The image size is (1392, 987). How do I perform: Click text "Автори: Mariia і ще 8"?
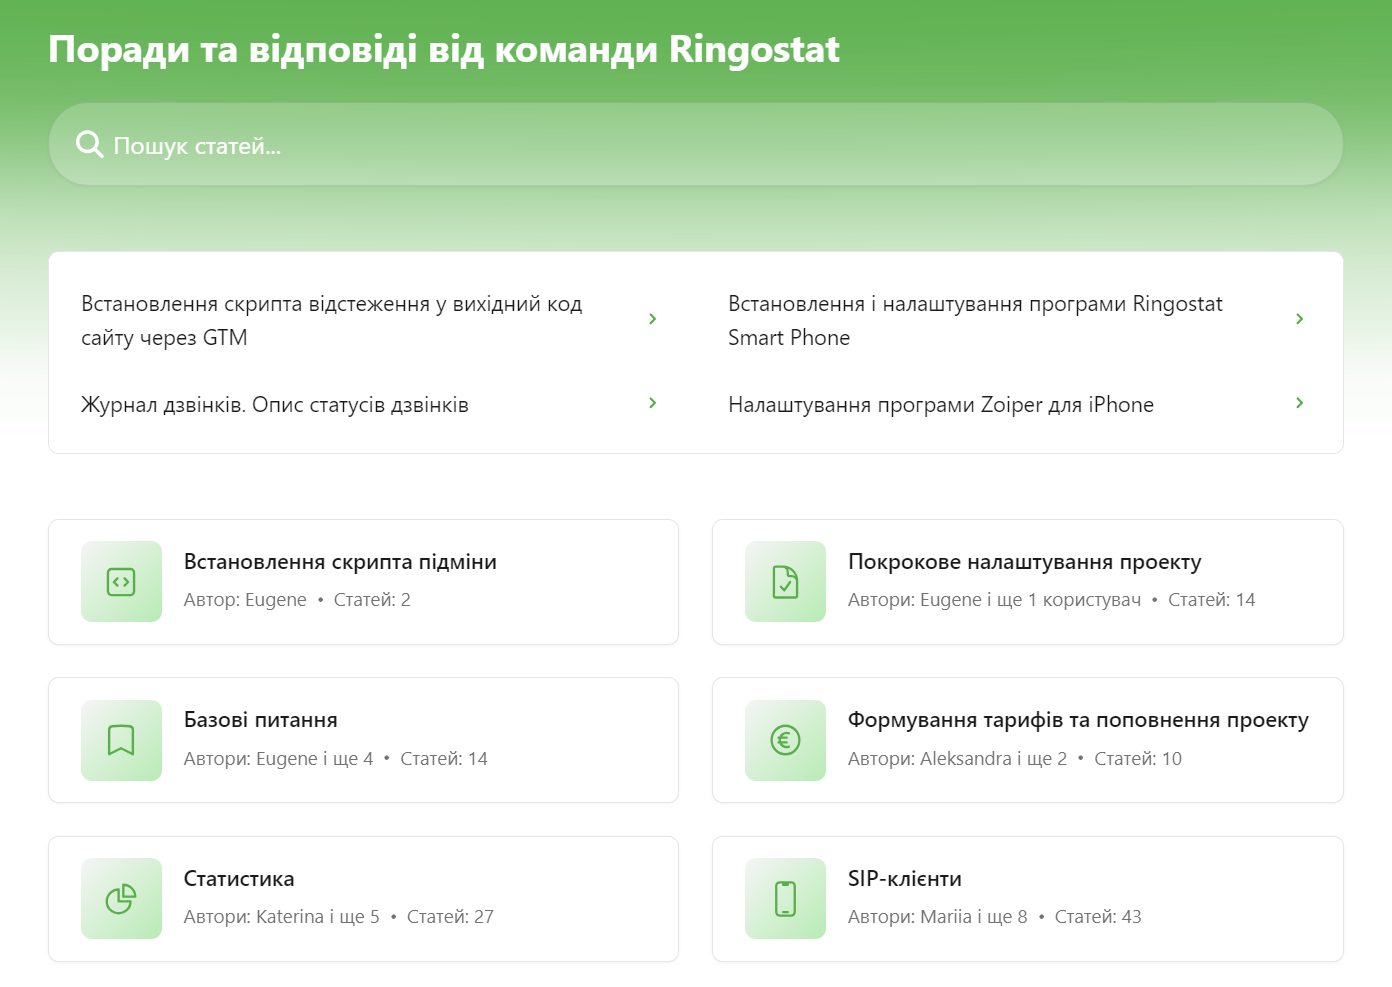click(937, 917)
